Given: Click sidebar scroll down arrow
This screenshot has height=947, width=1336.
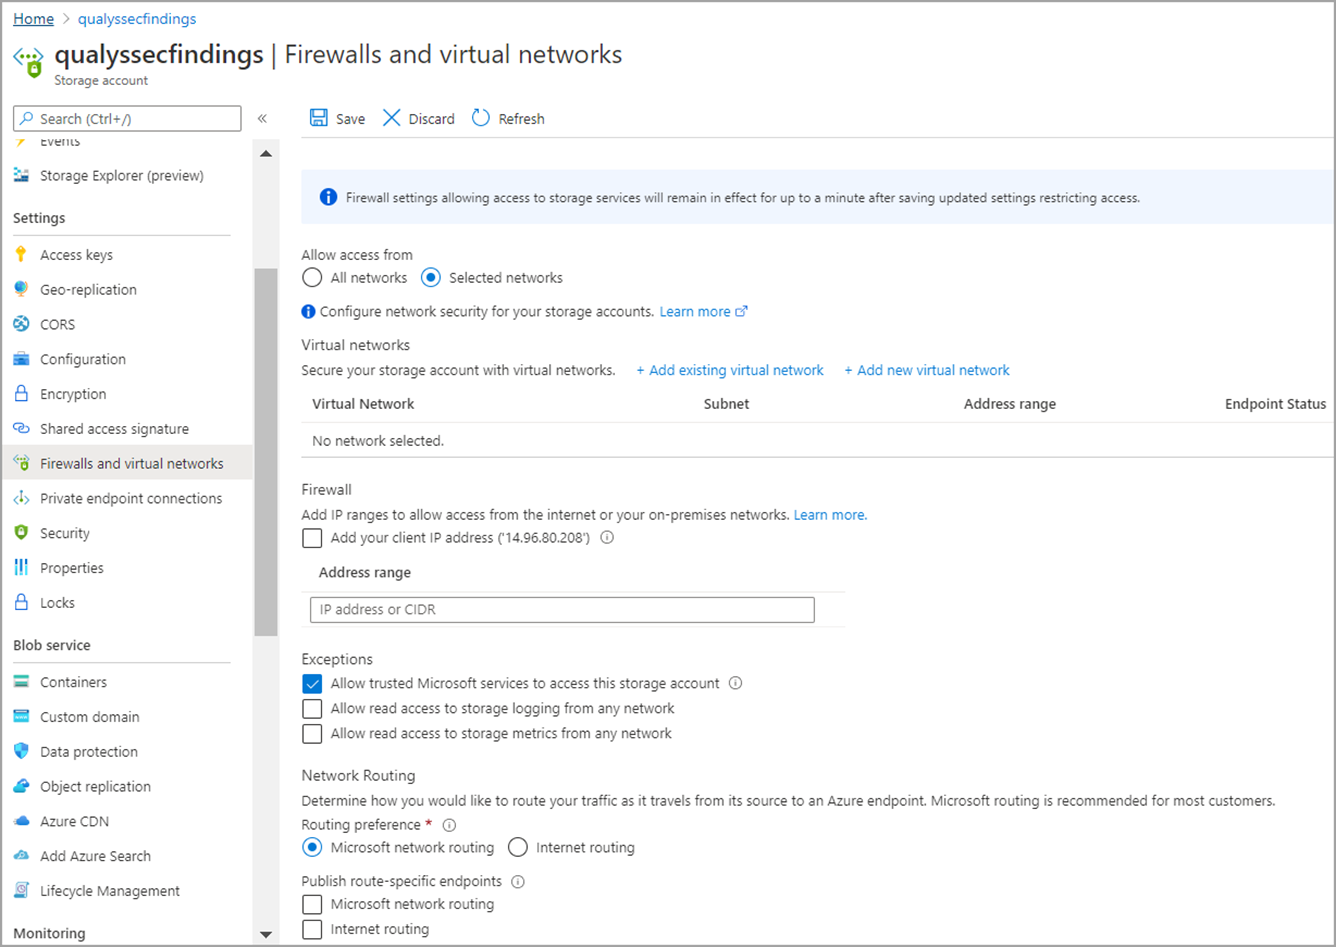Looking at the screenshot, I should click(x=266, y=935).
